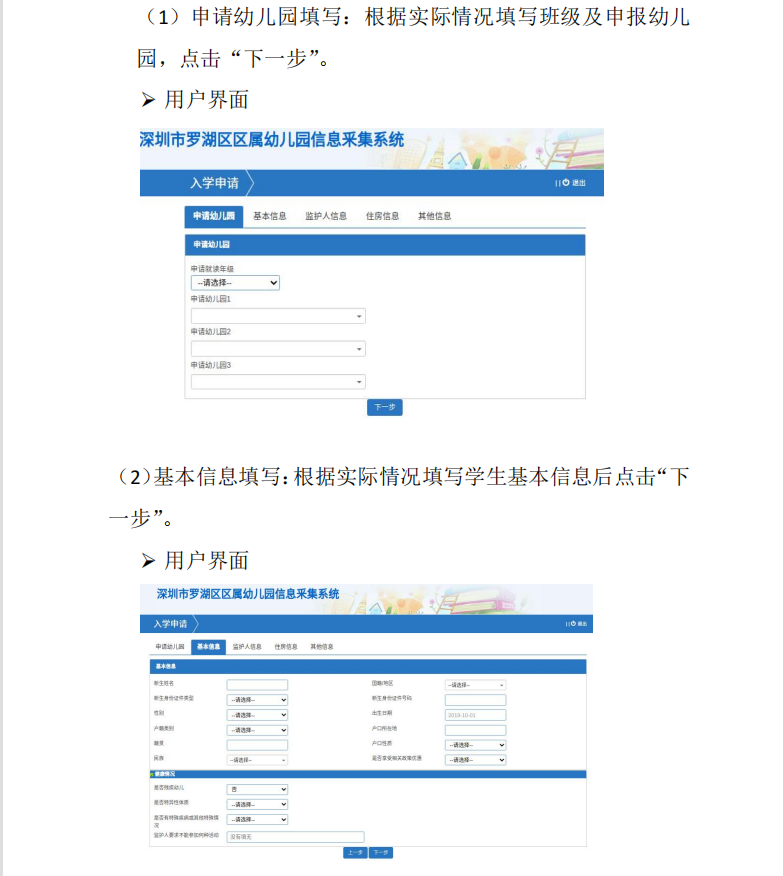
Task: Click the 健康情况 section header
Action: coord(368,774)
